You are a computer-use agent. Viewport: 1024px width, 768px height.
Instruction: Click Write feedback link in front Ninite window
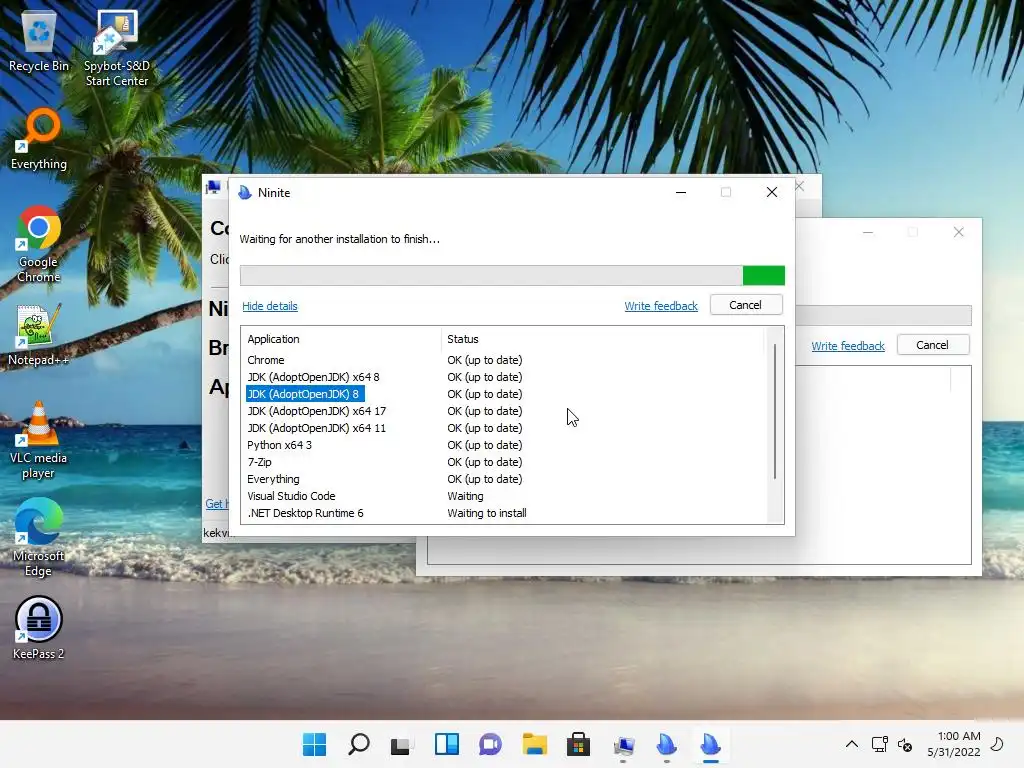pyautogui.click(x=661, y=306)
